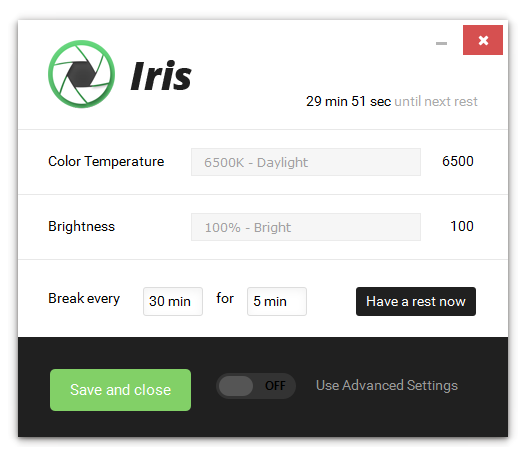Close Iris with the red X button

[x=483, y=40]
